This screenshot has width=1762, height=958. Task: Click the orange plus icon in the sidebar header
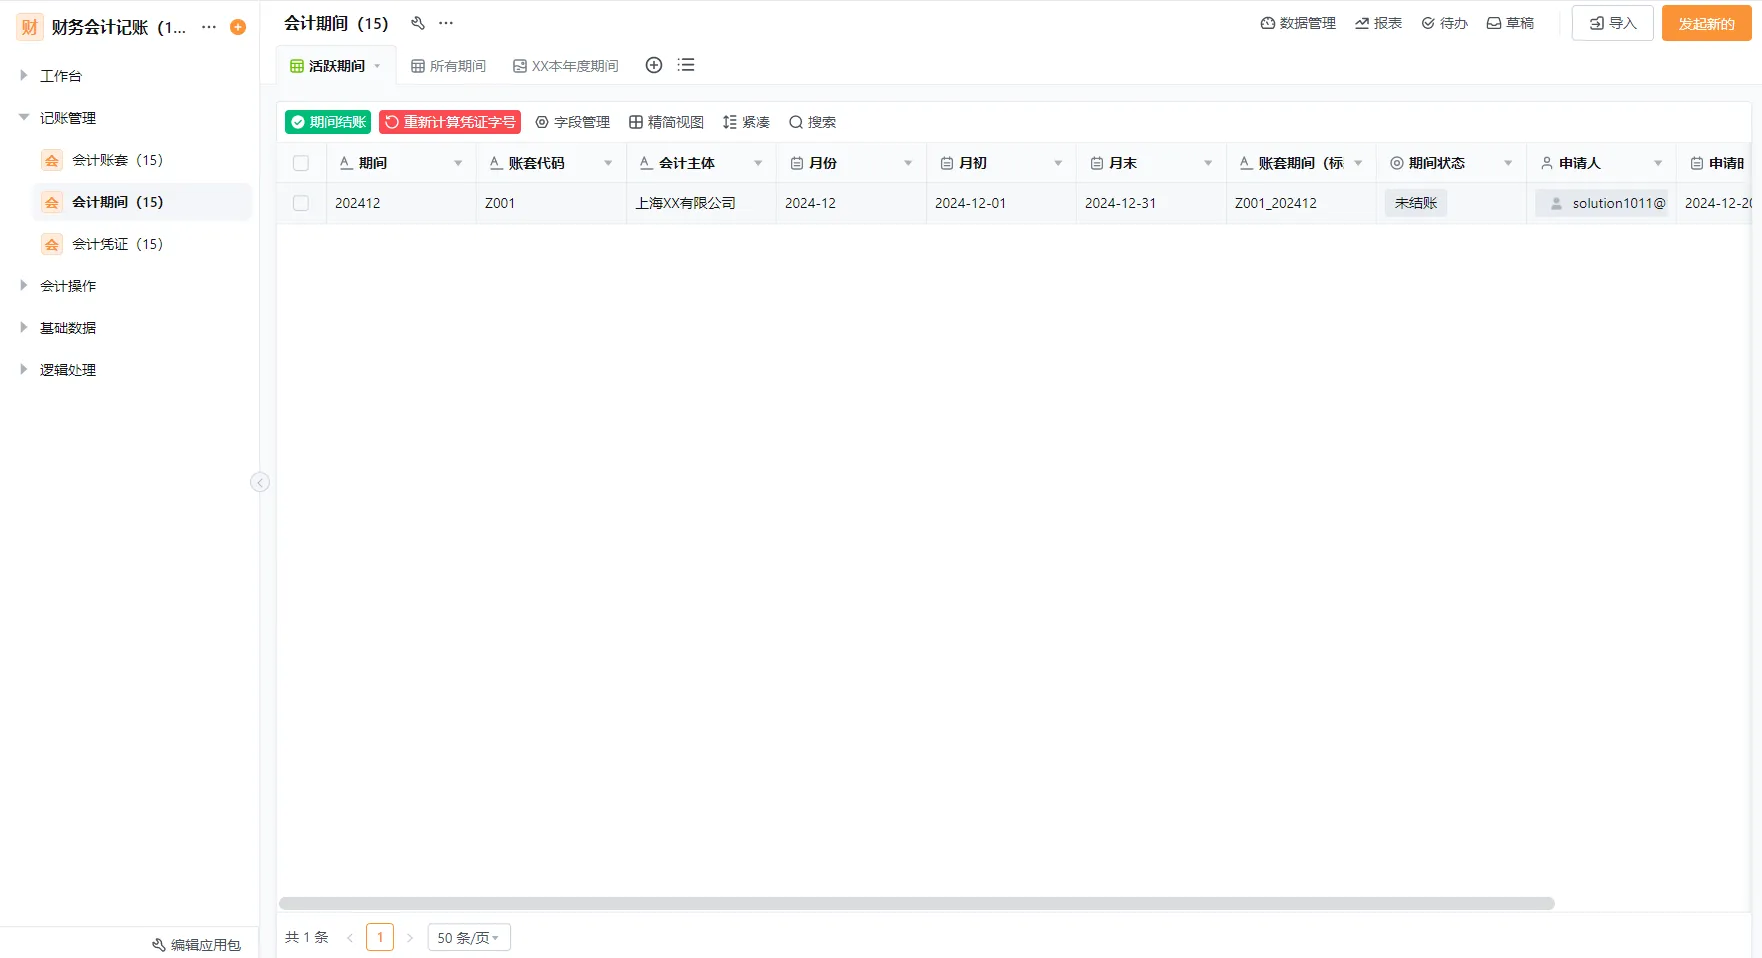237,27
